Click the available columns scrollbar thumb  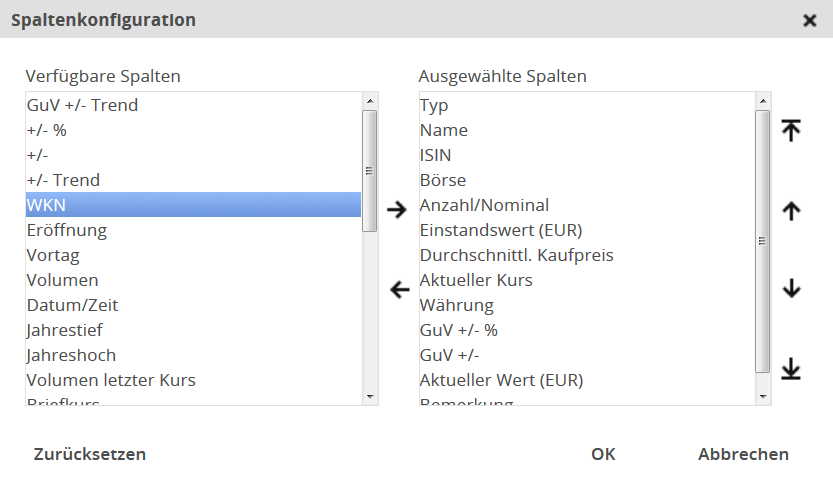[x=369, y=170]
